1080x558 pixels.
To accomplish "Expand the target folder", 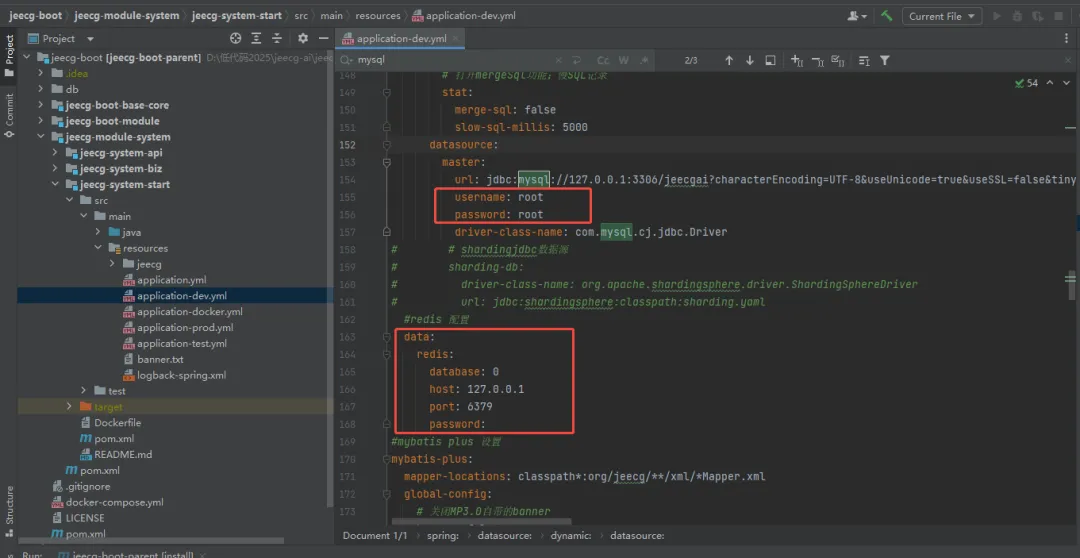I will click(x=69, y=406).
